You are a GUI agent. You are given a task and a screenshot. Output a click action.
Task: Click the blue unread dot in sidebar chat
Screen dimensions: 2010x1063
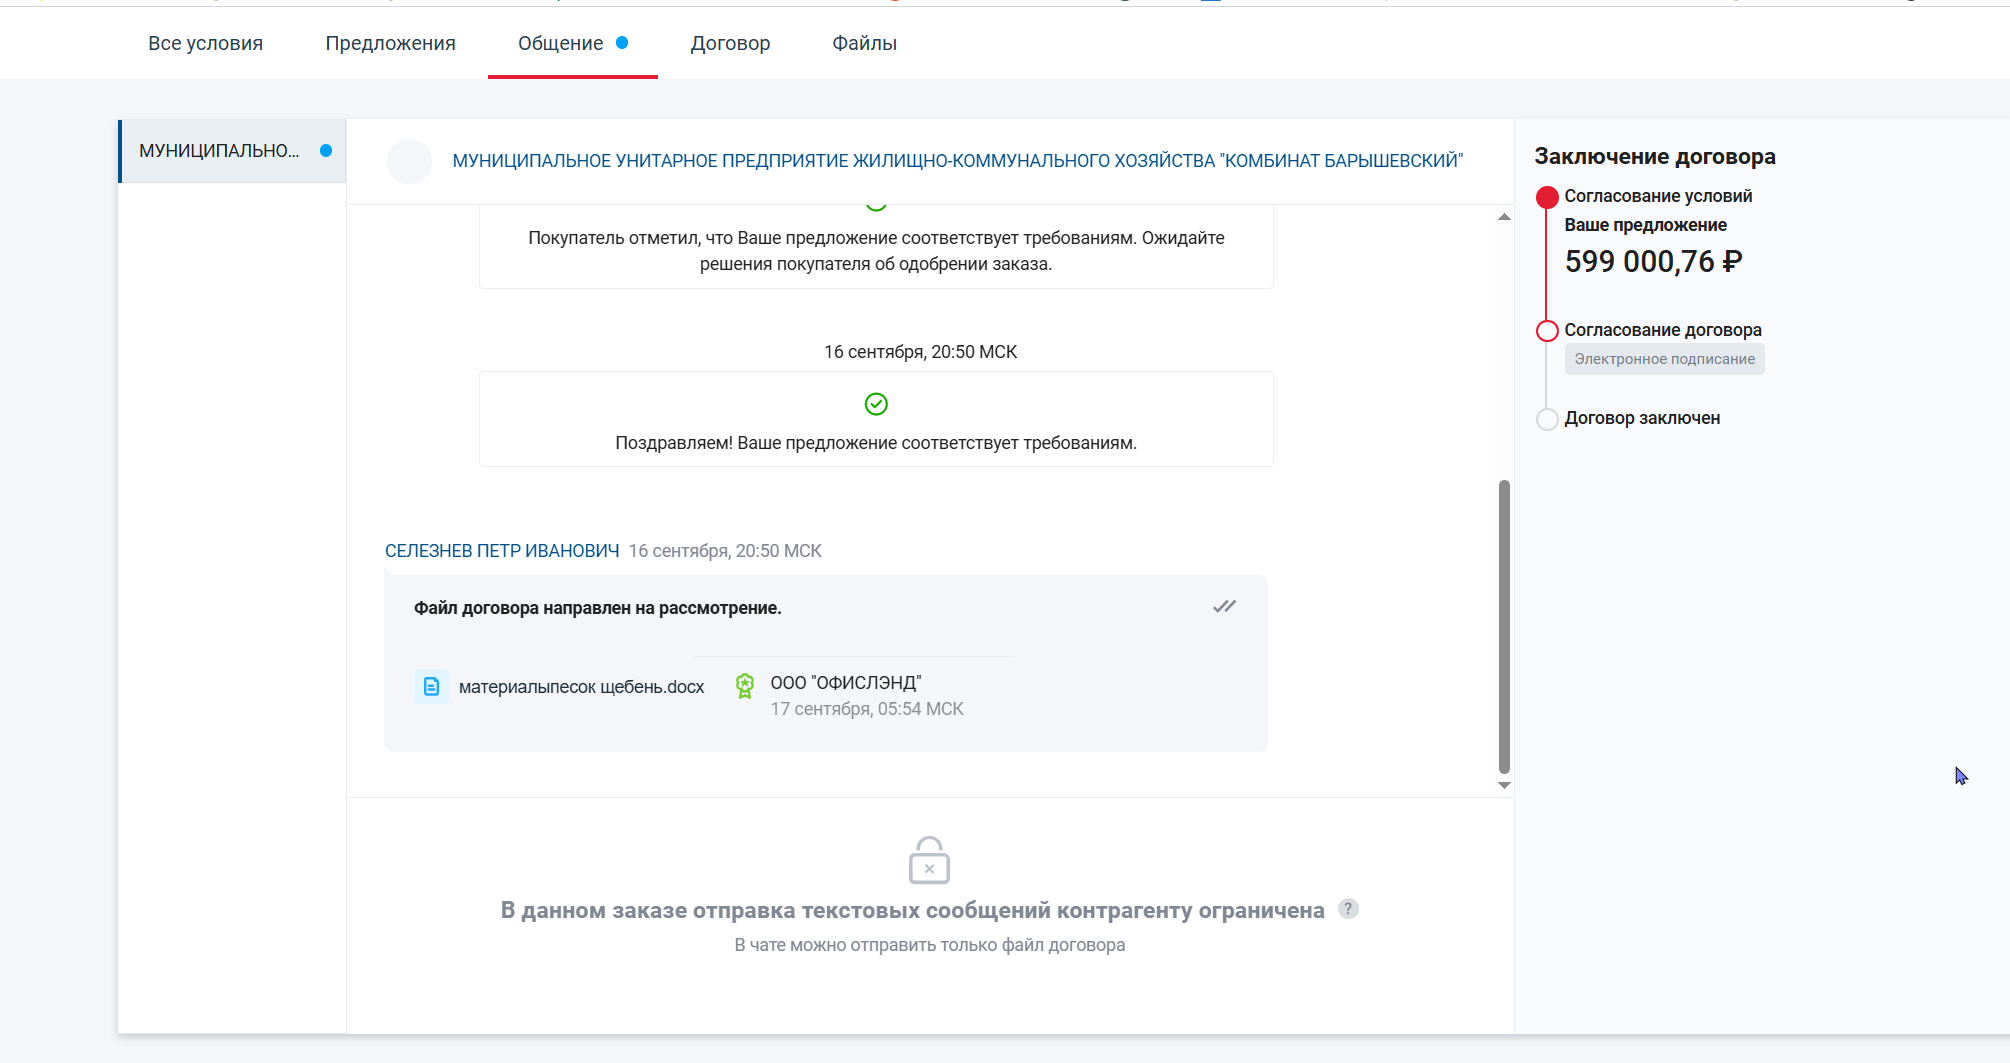coord(326,151)
